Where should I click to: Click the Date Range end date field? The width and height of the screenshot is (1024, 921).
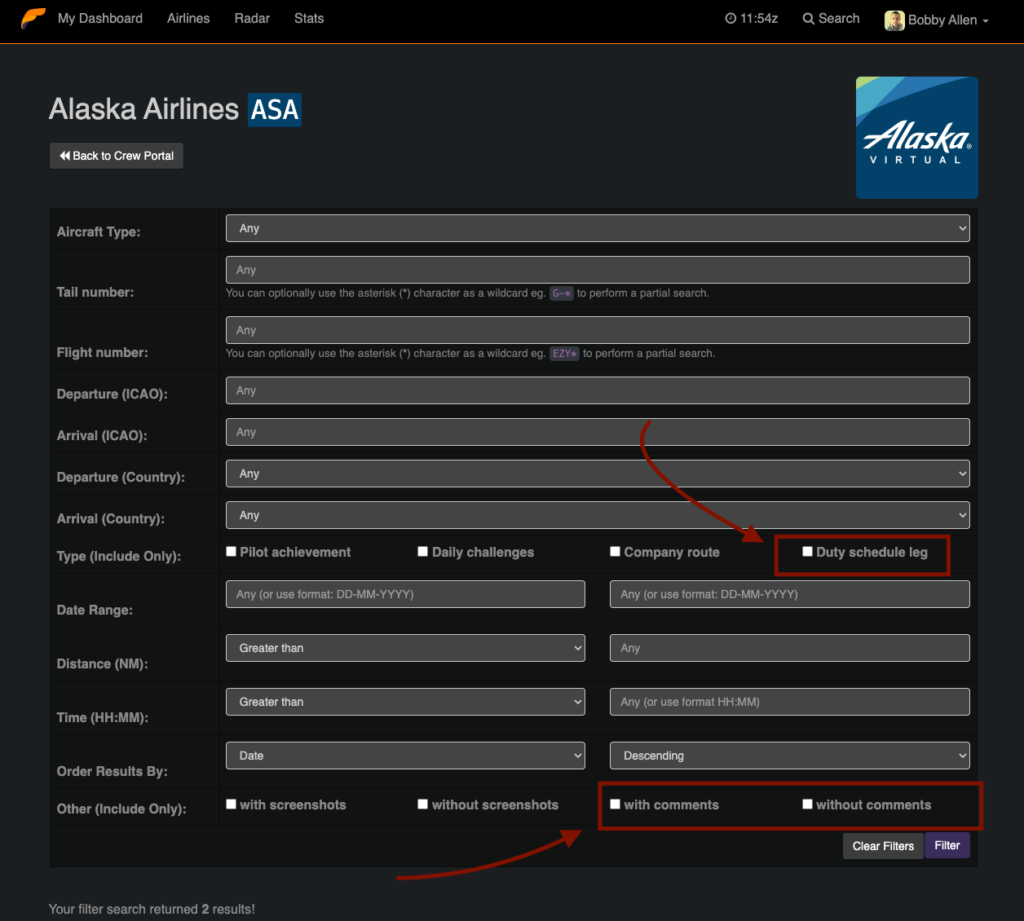click(790, 594)
